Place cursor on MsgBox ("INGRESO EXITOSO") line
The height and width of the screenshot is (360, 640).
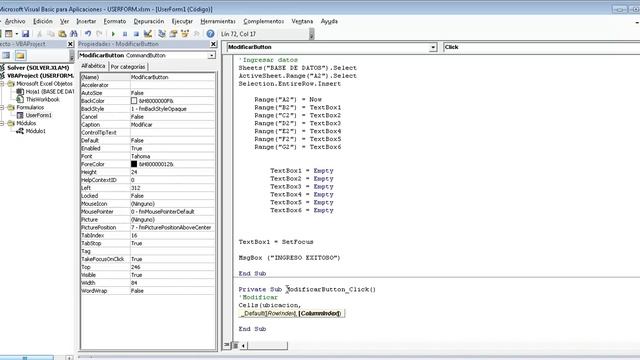[289, 258]
